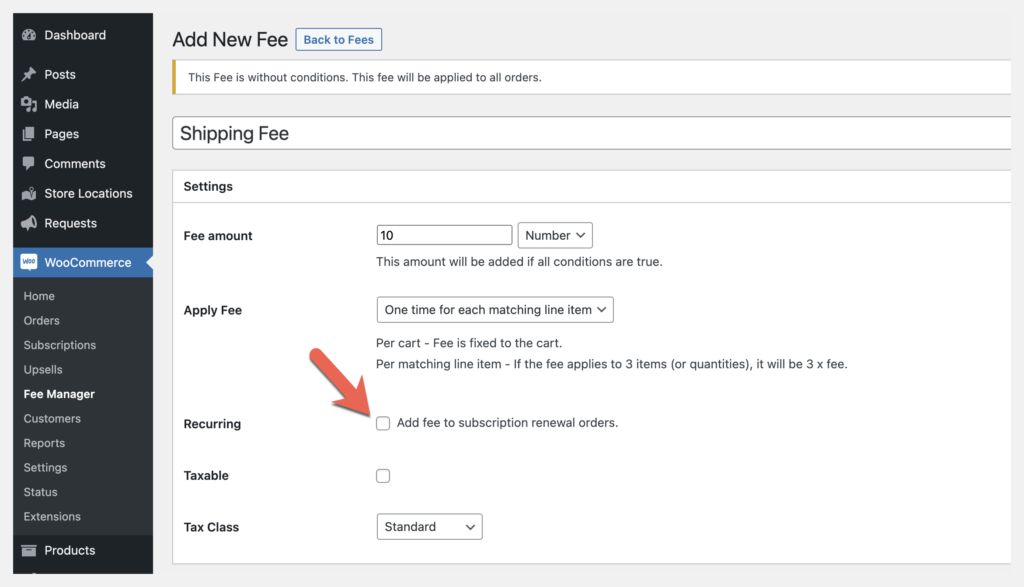Open the Number fee type dropdown
The width and height of the screenshot is (1024, 587).
pos(555,235)
